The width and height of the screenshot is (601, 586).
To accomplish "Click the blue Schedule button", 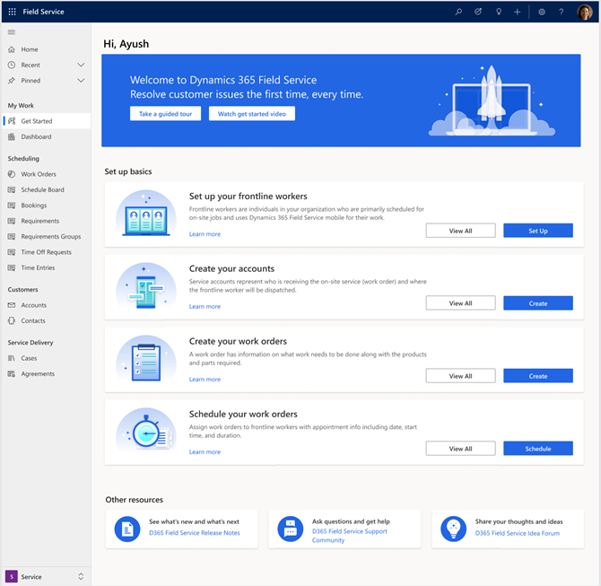I will tap(538, 448).
